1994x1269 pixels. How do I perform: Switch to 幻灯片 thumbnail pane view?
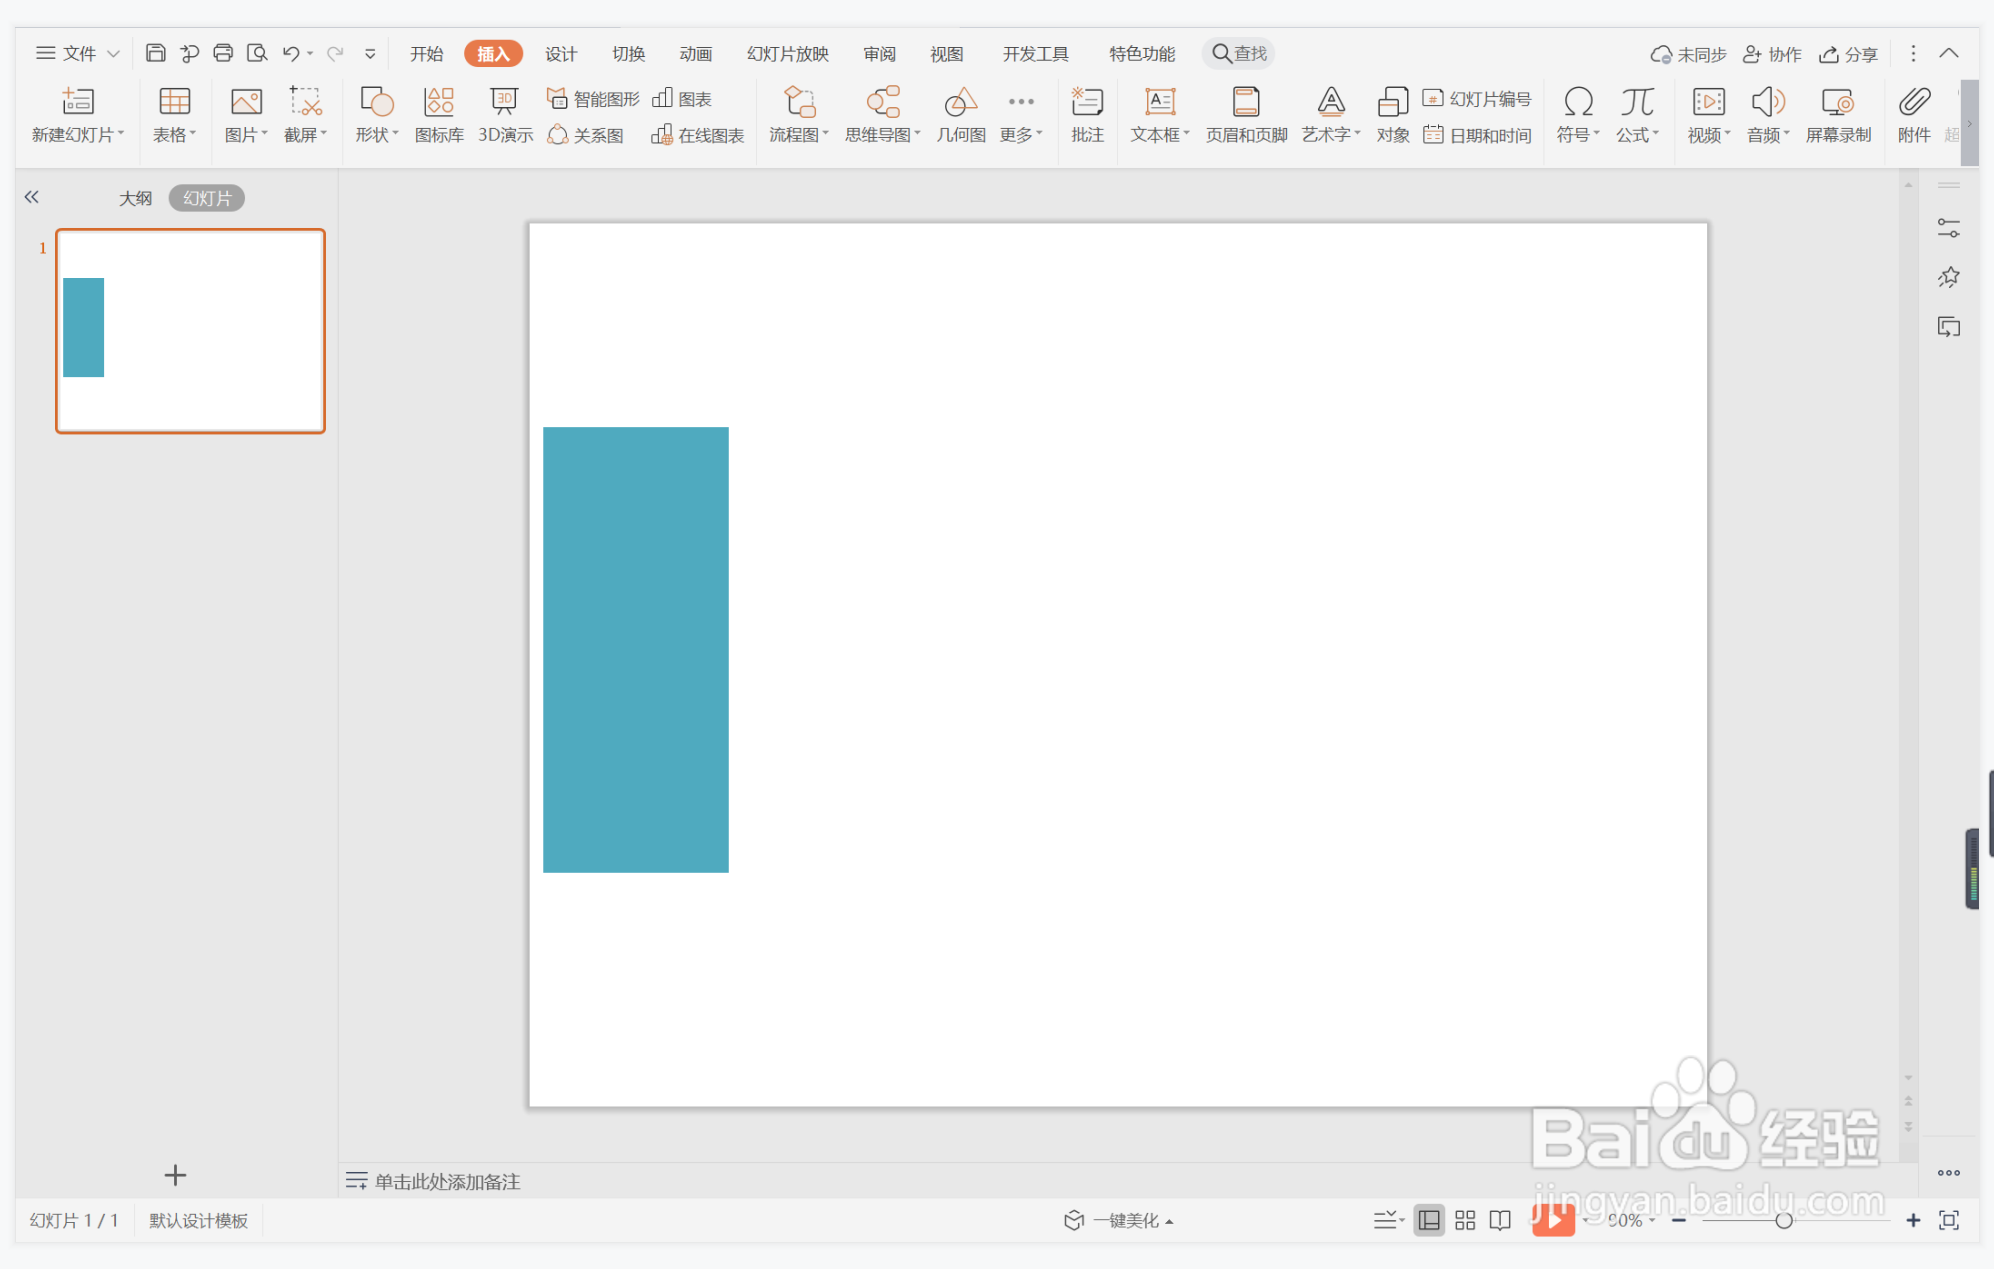pos(207,198)
